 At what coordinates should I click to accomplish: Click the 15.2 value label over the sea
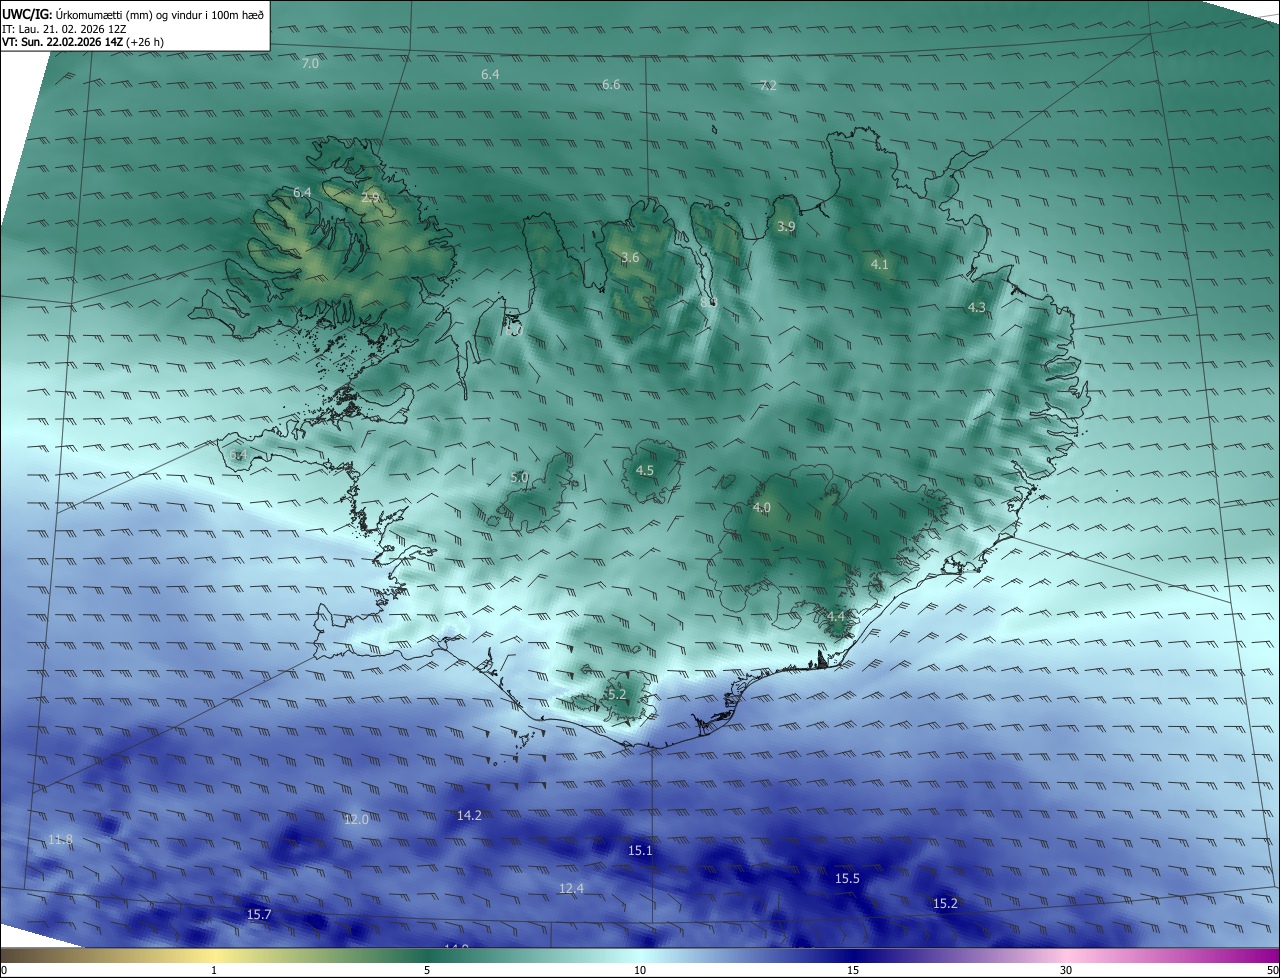pos(945,904)
